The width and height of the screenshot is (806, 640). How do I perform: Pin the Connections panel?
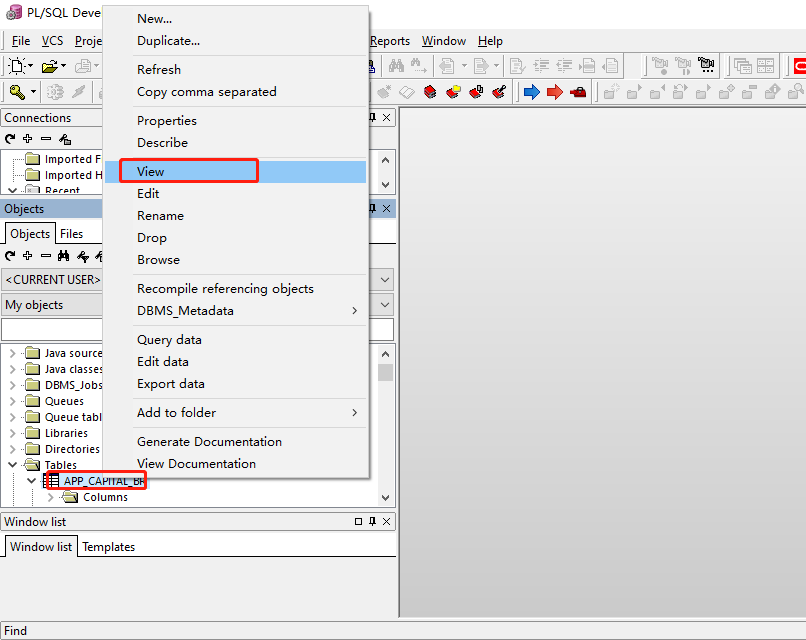click(x=373, y=118)
